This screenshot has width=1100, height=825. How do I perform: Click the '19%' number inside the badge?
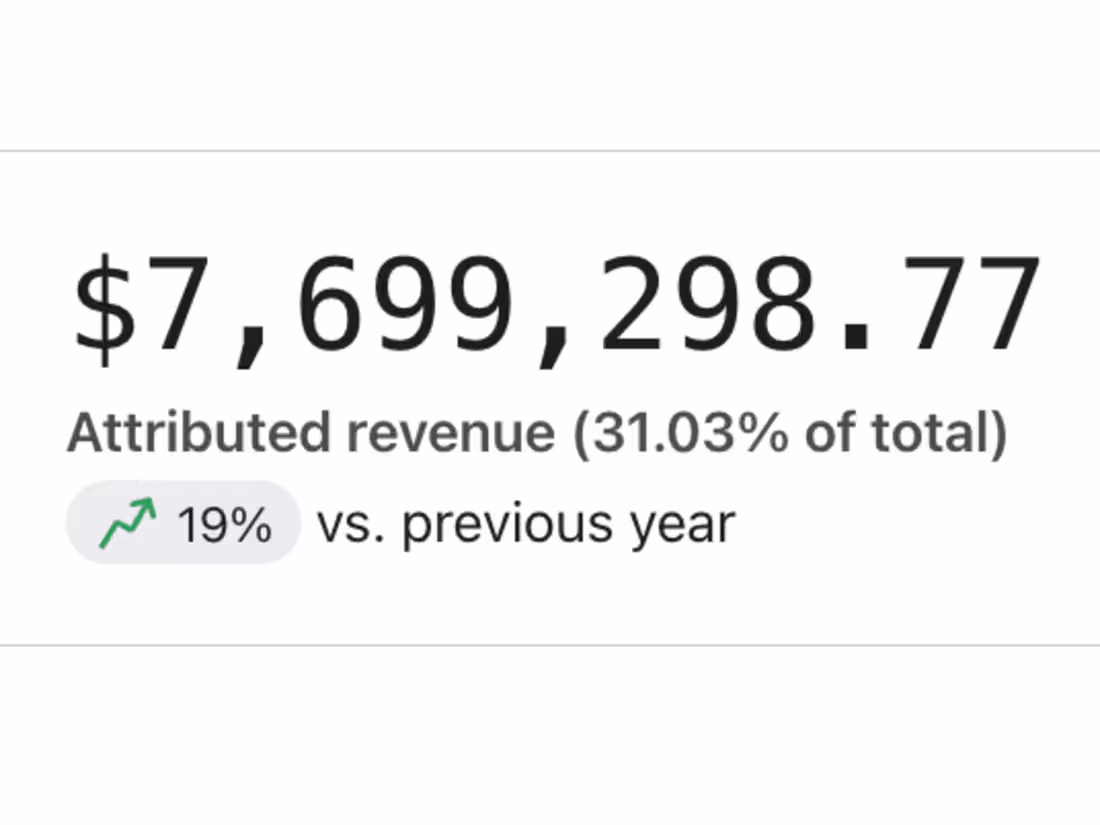pos(224,525)
